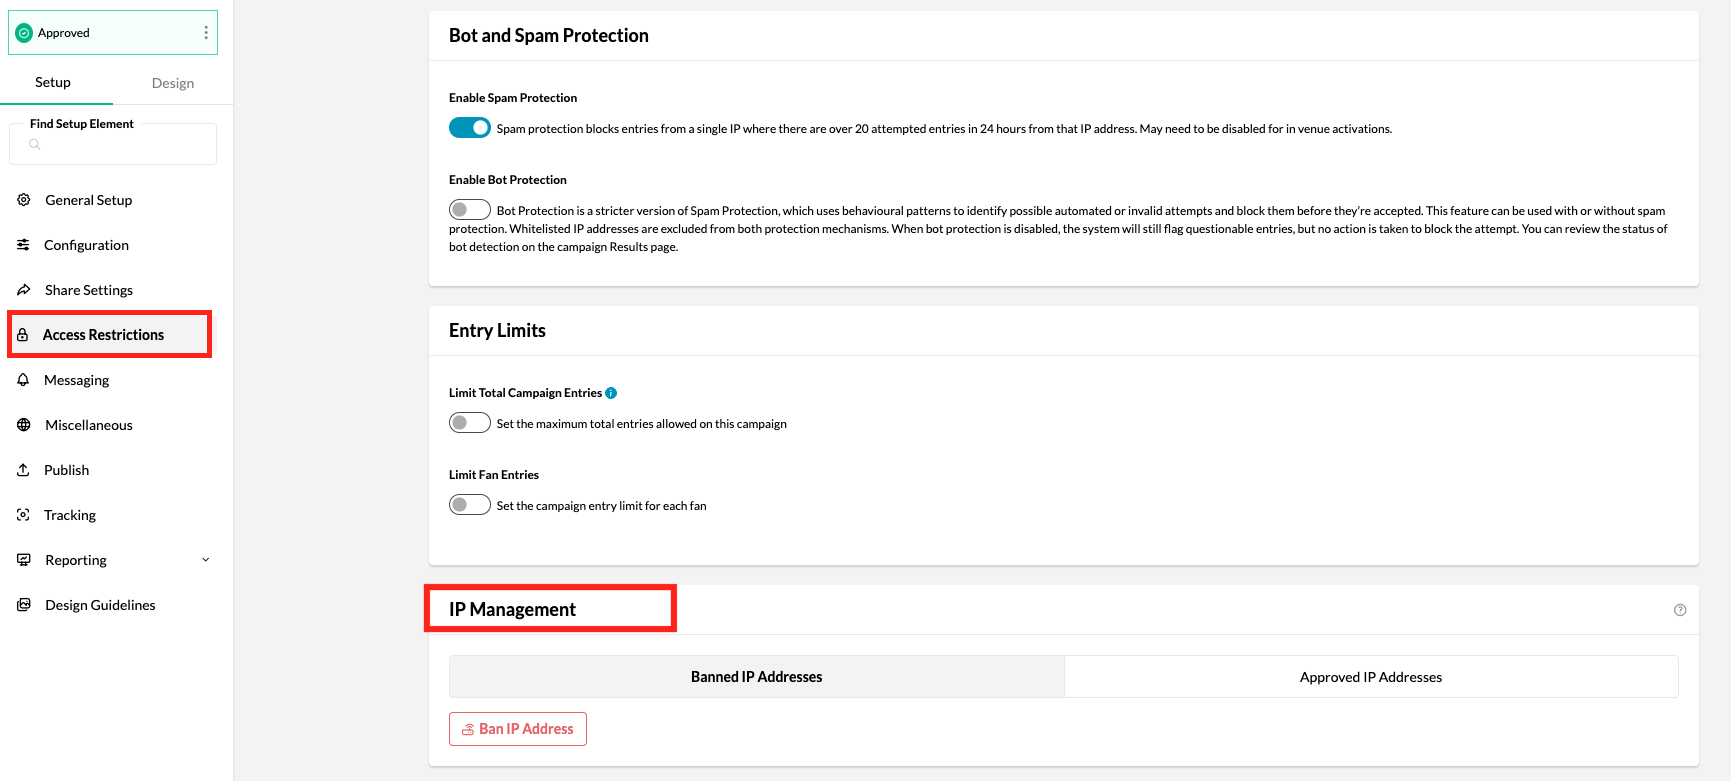Click the IP Management help icon

pos(1680,610)
